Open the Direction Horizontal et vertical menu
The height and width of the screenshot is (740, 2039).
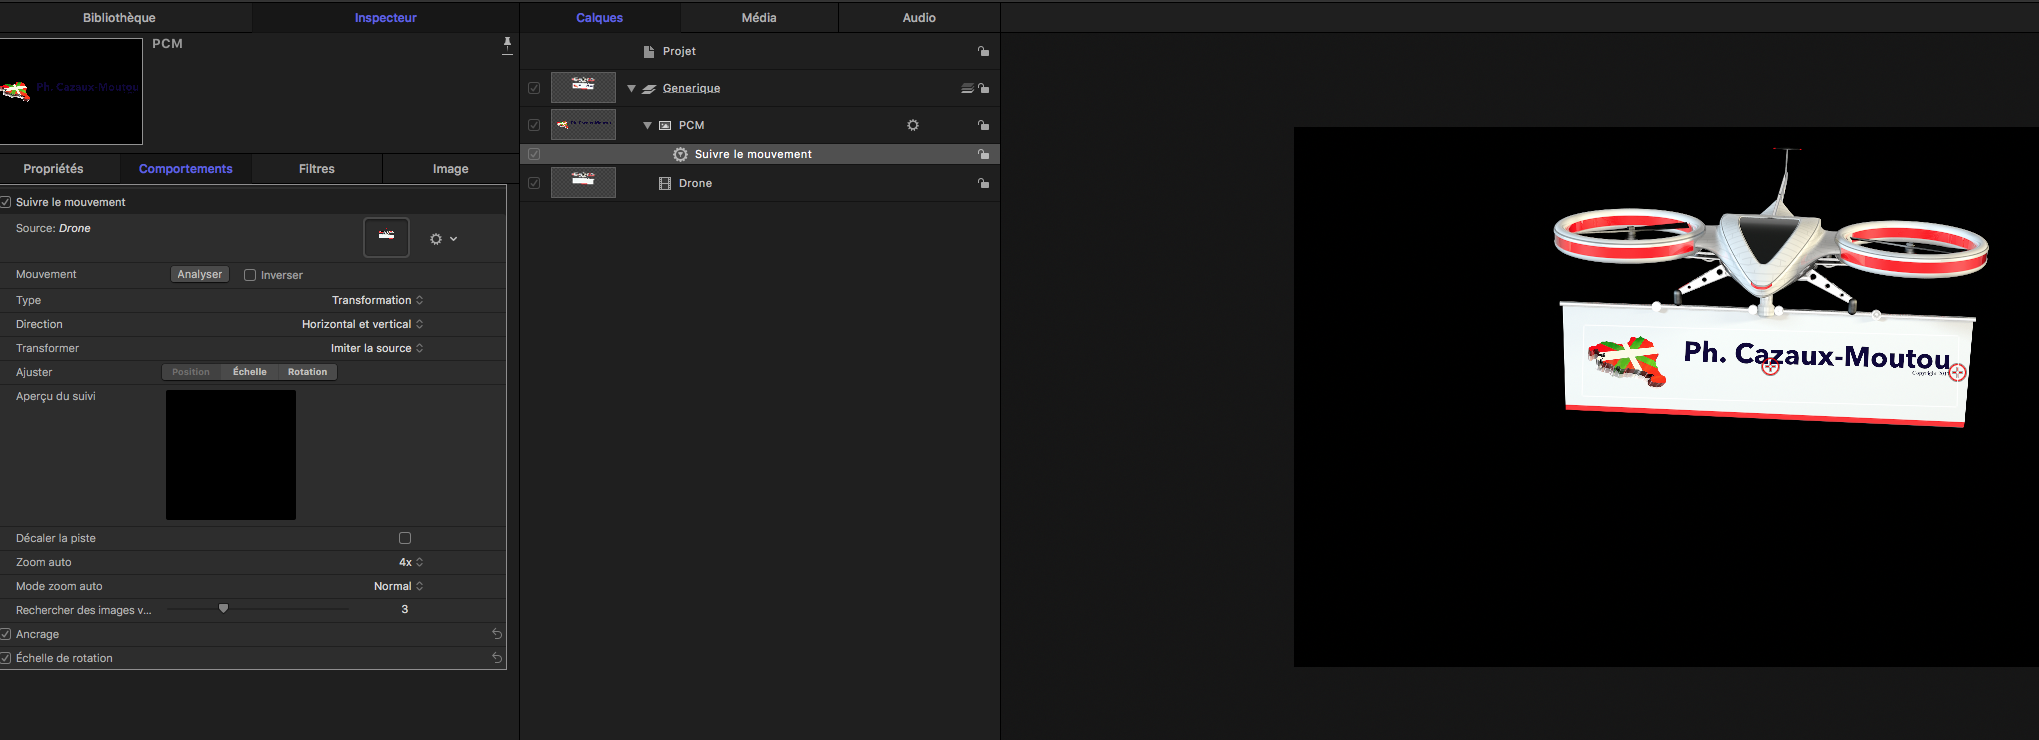pos(362,324)
